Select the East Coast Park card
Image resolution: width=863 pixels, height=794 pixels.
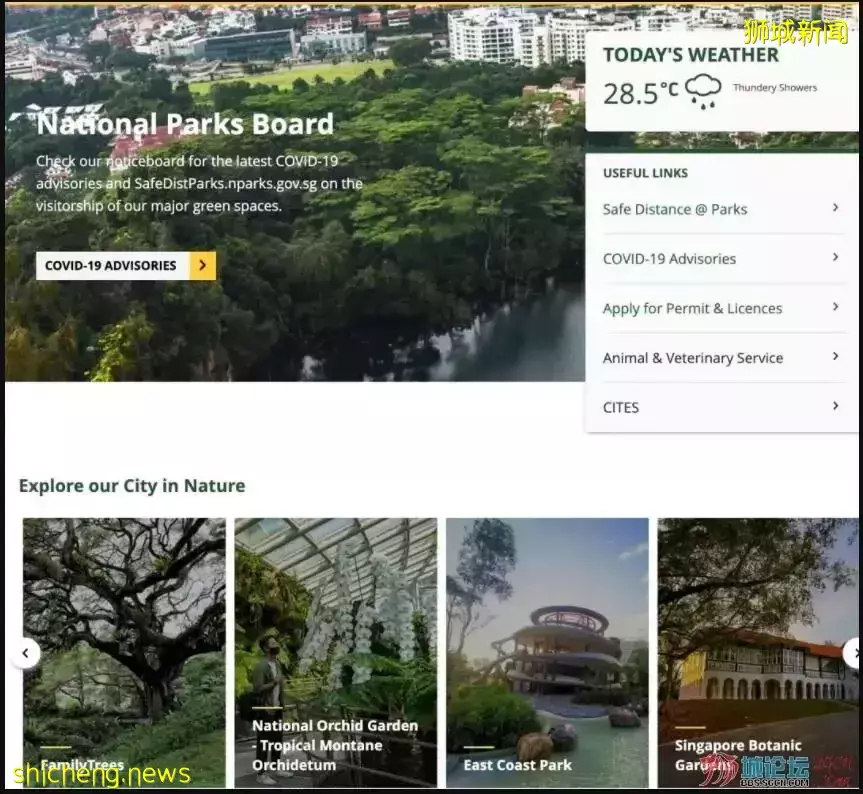tap(547, 652)
